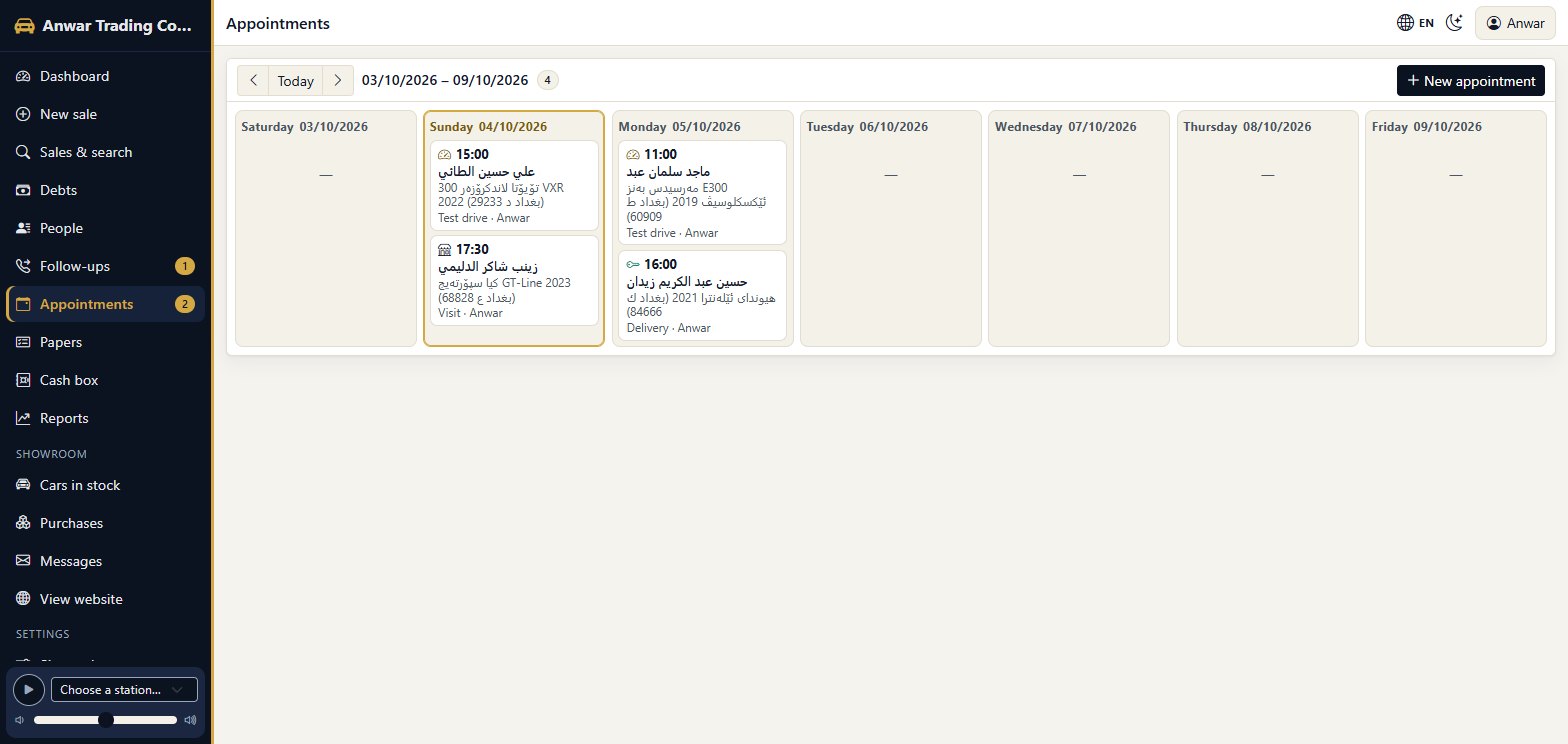Go to previous week arrow

[x=253, y=81]
